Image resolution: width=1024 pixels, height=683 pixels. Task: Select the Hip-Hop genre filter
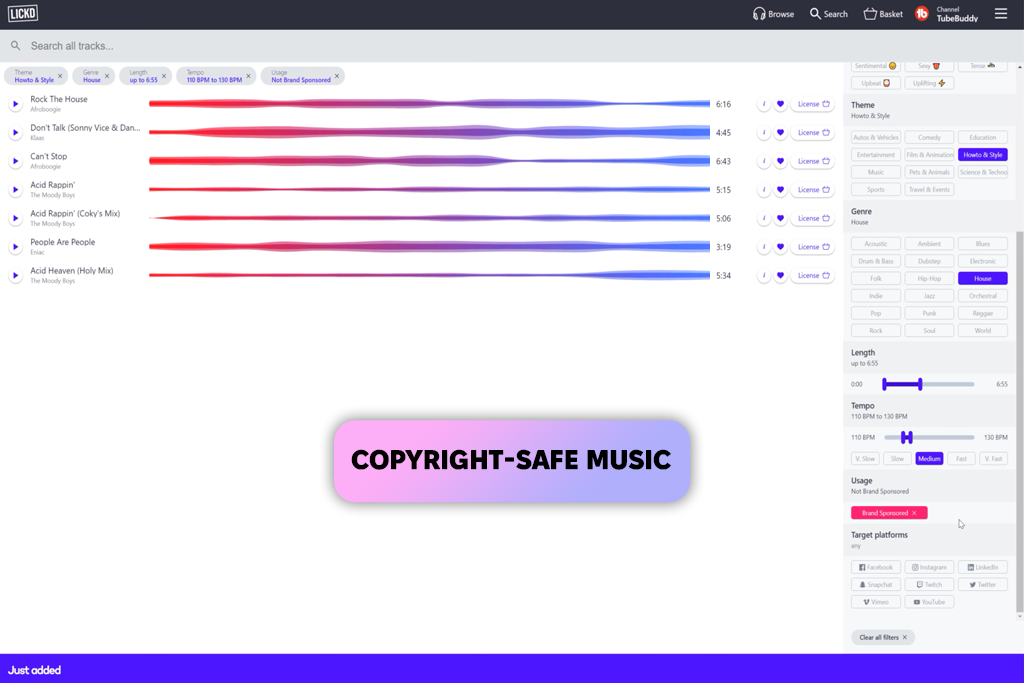[x=929, y=278]
